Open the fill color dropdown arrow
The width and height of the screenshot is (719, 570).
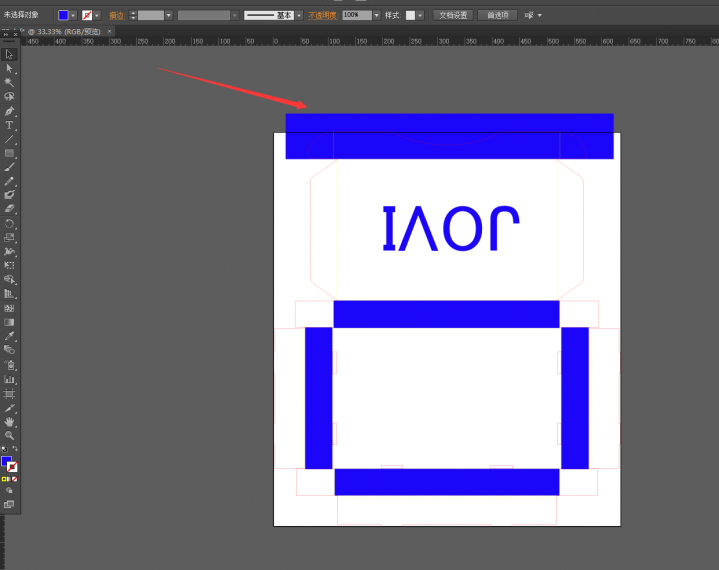tap(74, 15)
